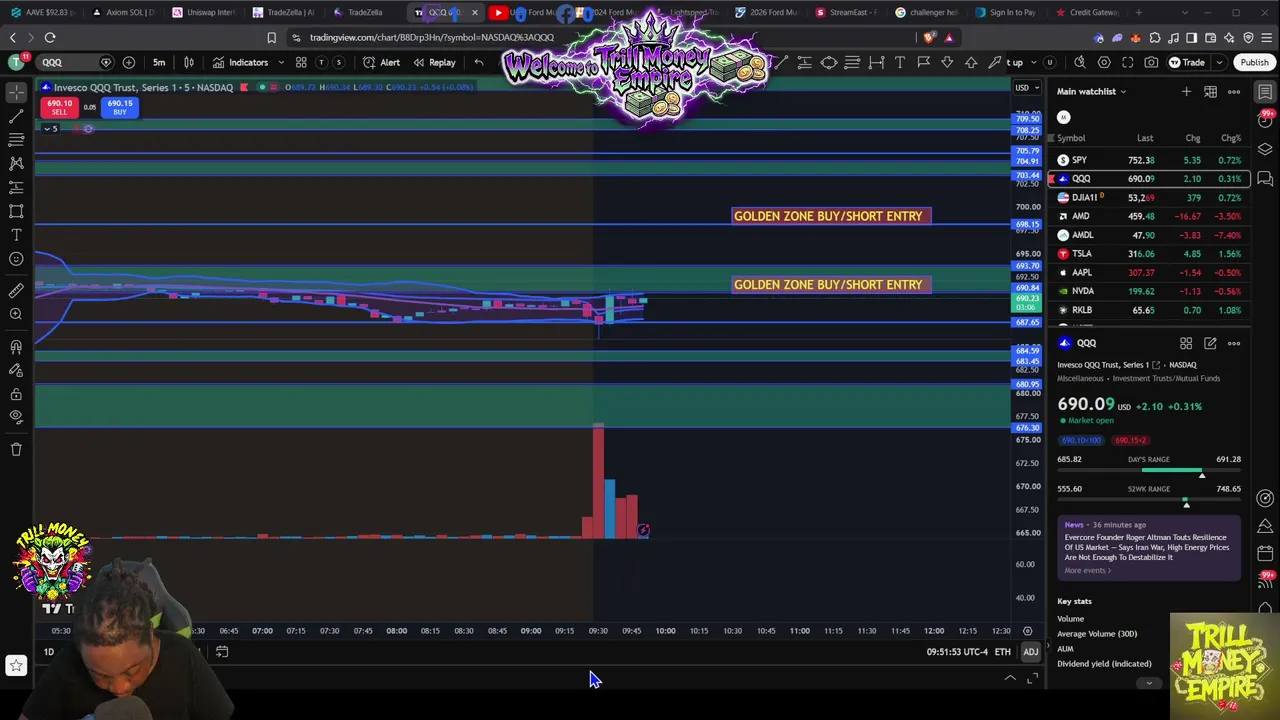This screenshot has height=720, width=1280.
Task: Click the undo arrow in toolbar
Action: point(479,62)
